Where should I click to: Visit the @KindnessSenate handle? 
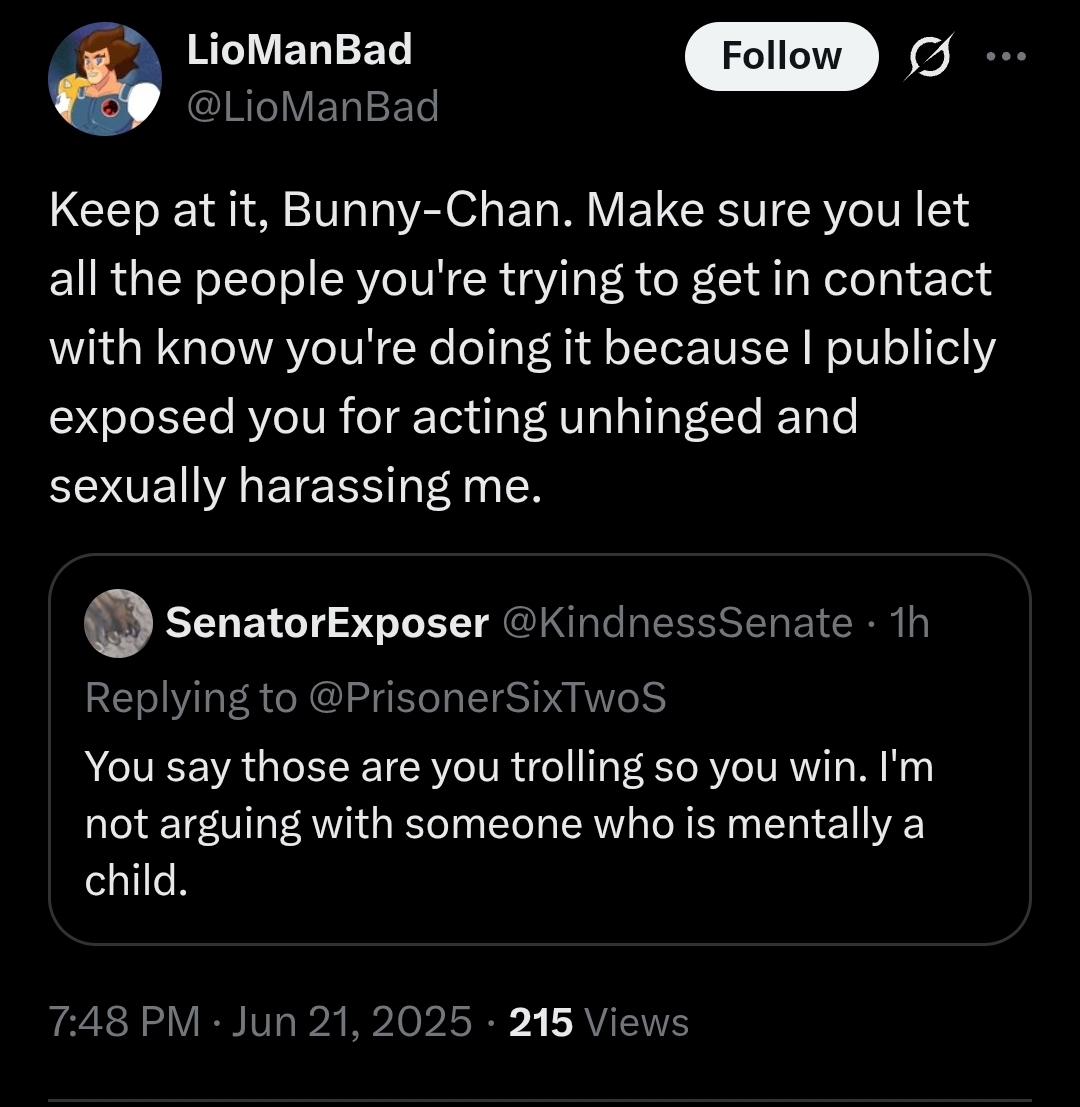coord(677,623)
